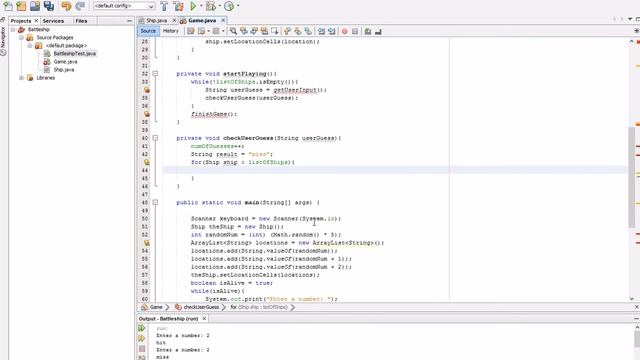Image resolution: width=640 pixels, height=360 pixels.
Task: Switch to the Ship.java editor tab
Action: tap(157, 20)
